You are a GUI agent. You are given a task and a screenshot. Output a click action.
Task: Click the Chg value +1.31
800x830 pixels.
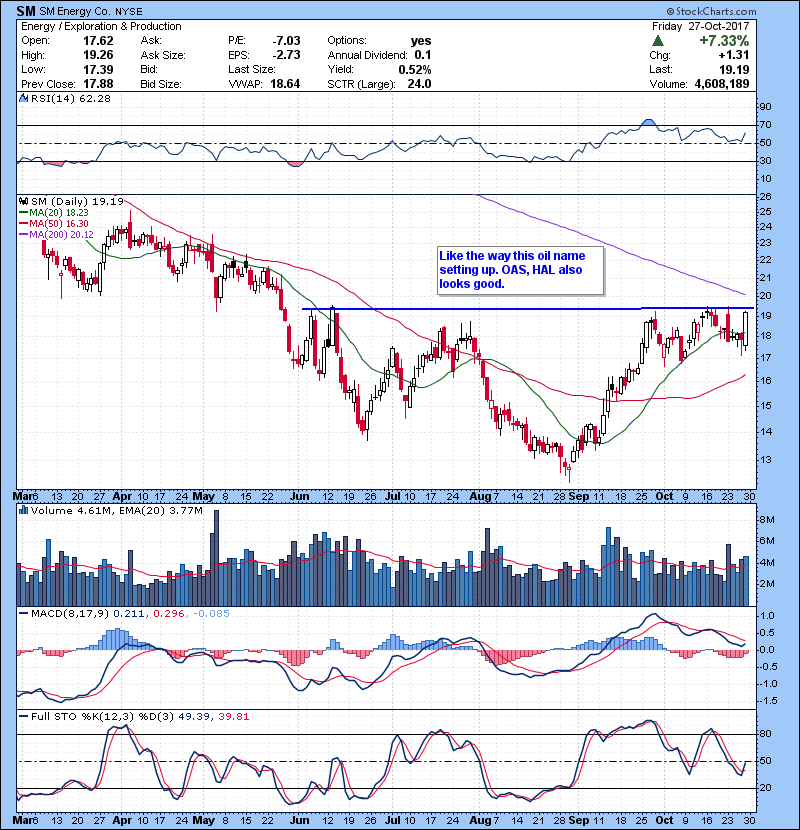click(734, 55)
